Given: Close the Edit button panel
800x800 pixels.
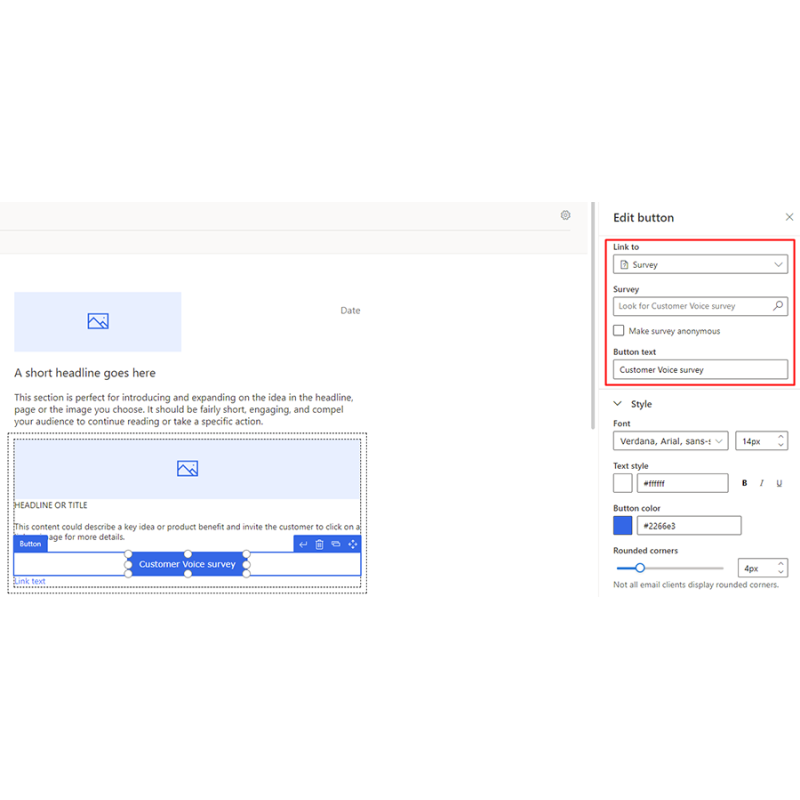Looking at the screenshot, I should coord(789,217).
